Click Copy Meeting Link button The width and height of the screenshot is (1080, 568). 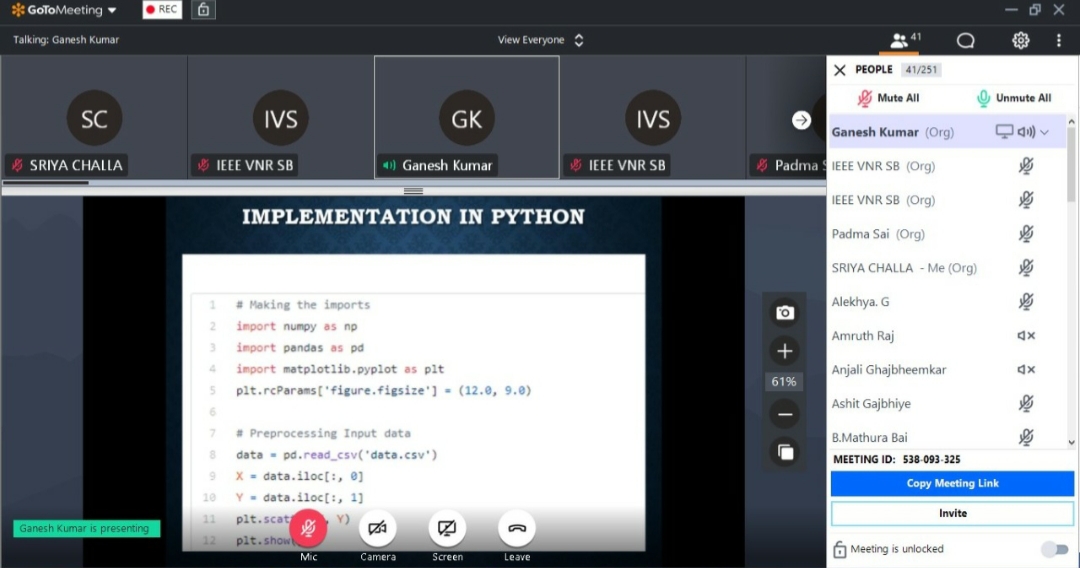point(952,483)
